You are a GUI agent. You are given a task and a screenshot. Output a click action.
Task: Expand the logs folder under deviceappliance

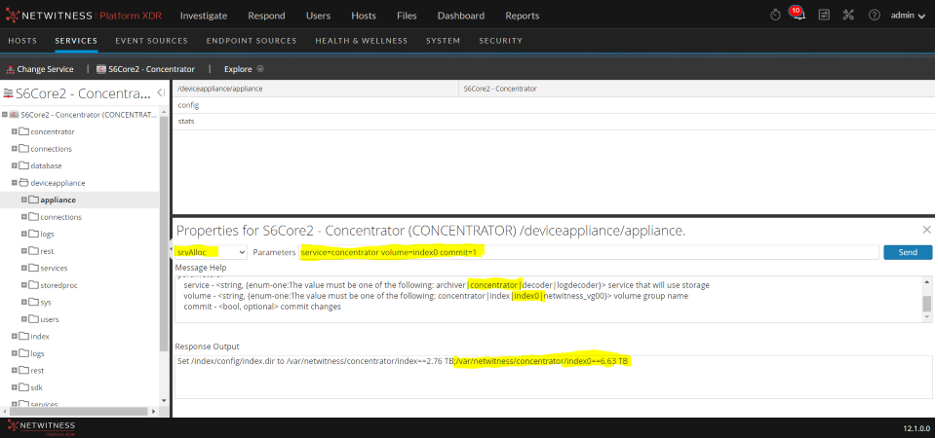24,234
